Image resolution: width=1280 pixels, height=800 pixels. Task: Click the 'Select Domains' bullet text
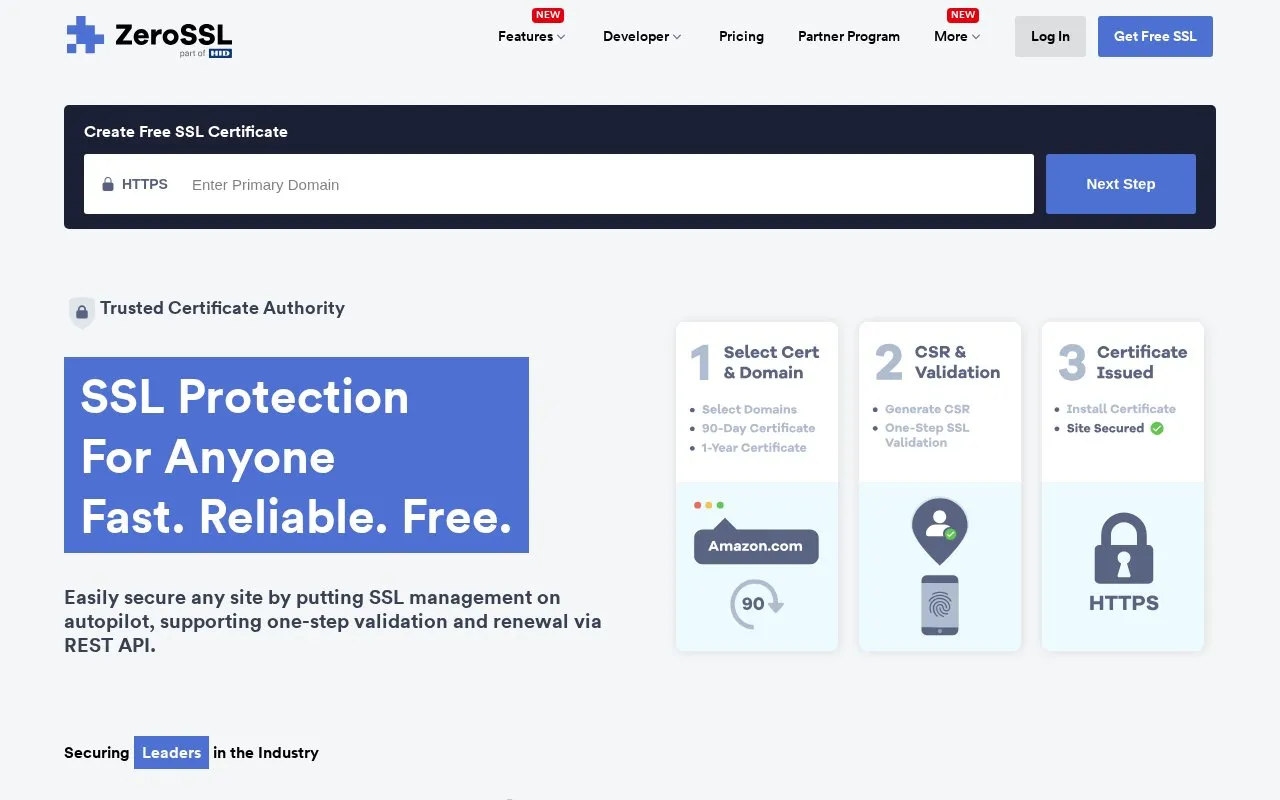(749, 409)
